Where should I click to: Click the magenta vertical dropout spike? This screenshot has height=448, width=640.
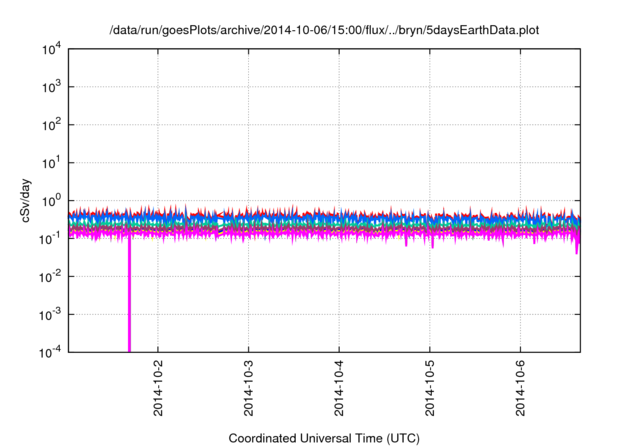[129, 294]
